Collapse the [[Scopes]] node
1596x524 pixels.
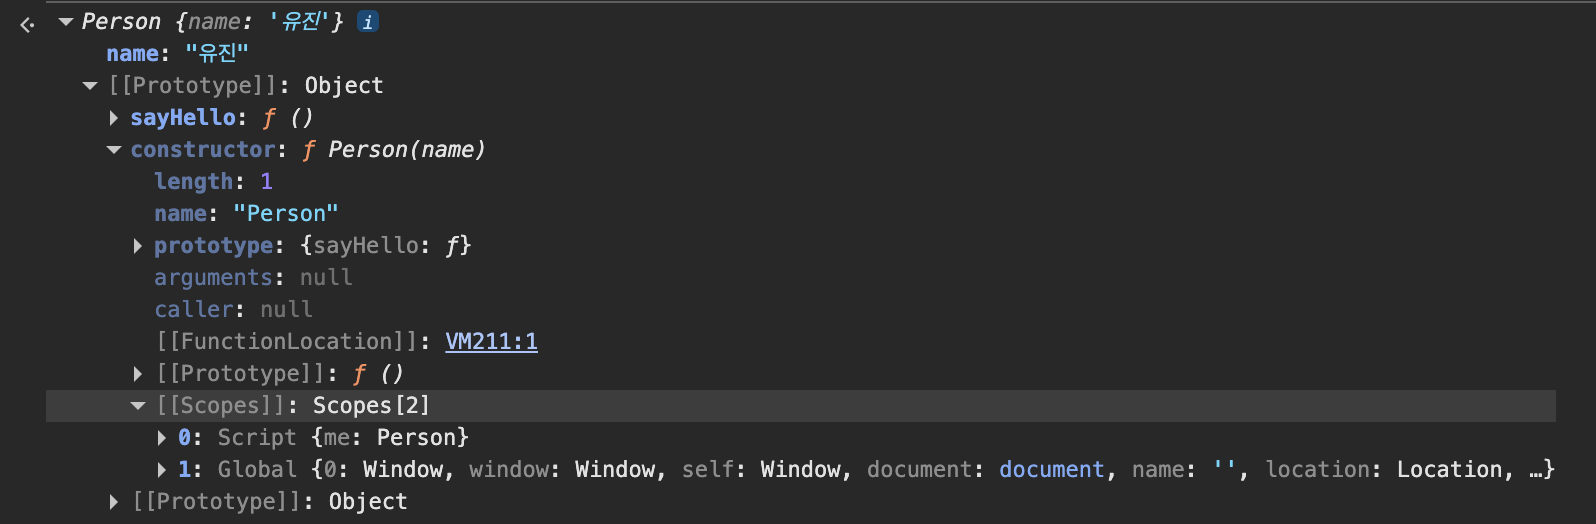[138, 406]
